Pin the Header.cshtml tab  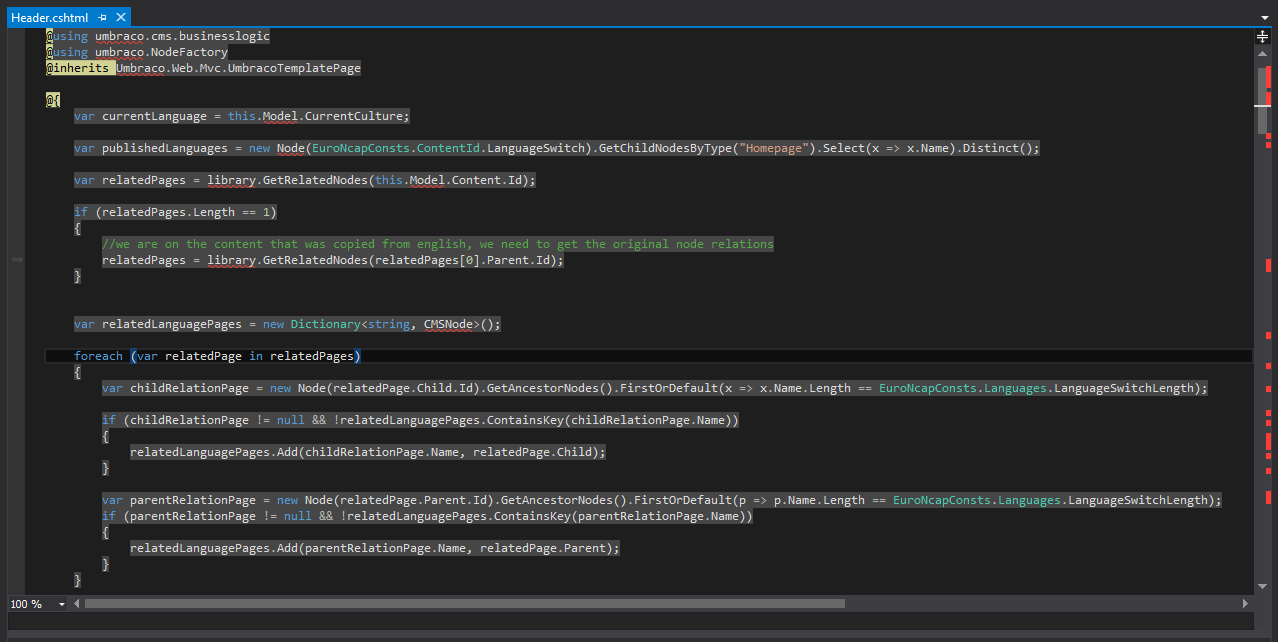(103, 18)
